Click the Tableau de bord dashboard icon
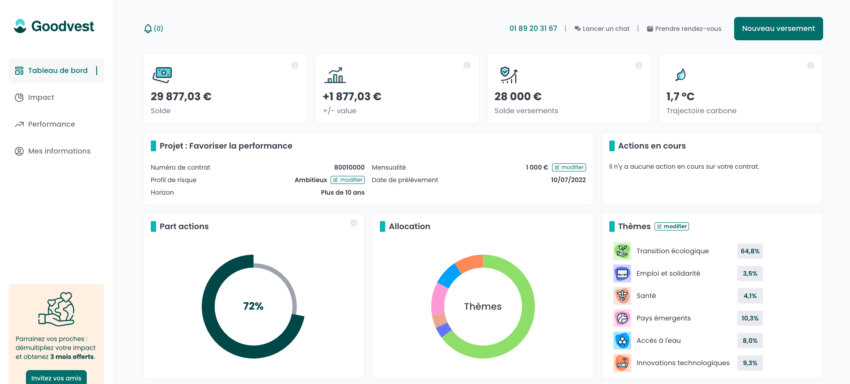 (19, 71)
